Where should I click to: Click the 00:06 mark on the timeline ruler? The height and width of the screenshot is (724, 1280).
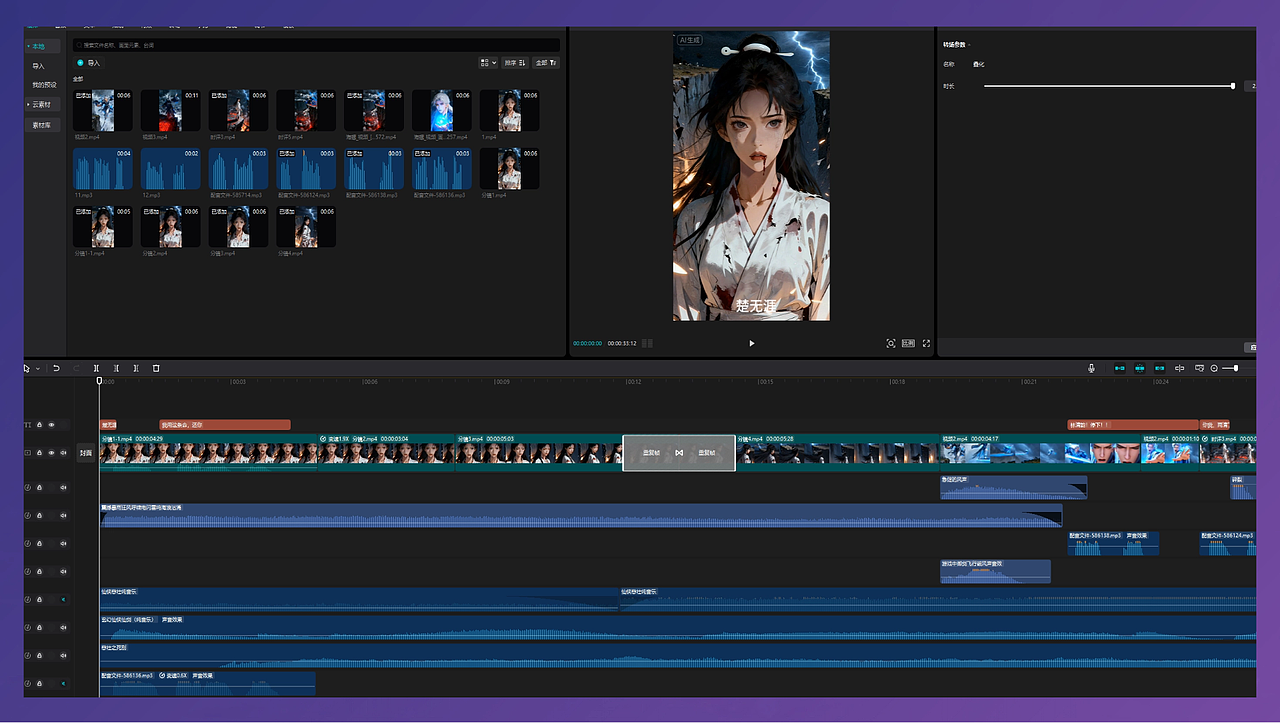[370, 382]
